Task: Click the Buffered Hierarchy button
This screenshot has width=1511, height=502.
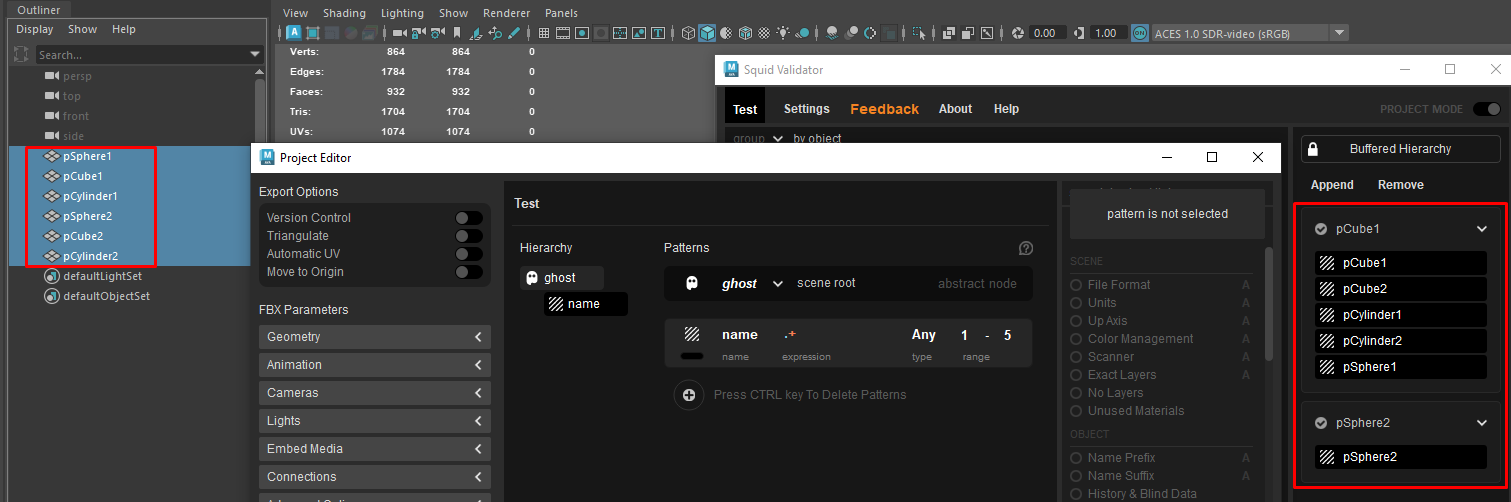Action: (1401, 149)
